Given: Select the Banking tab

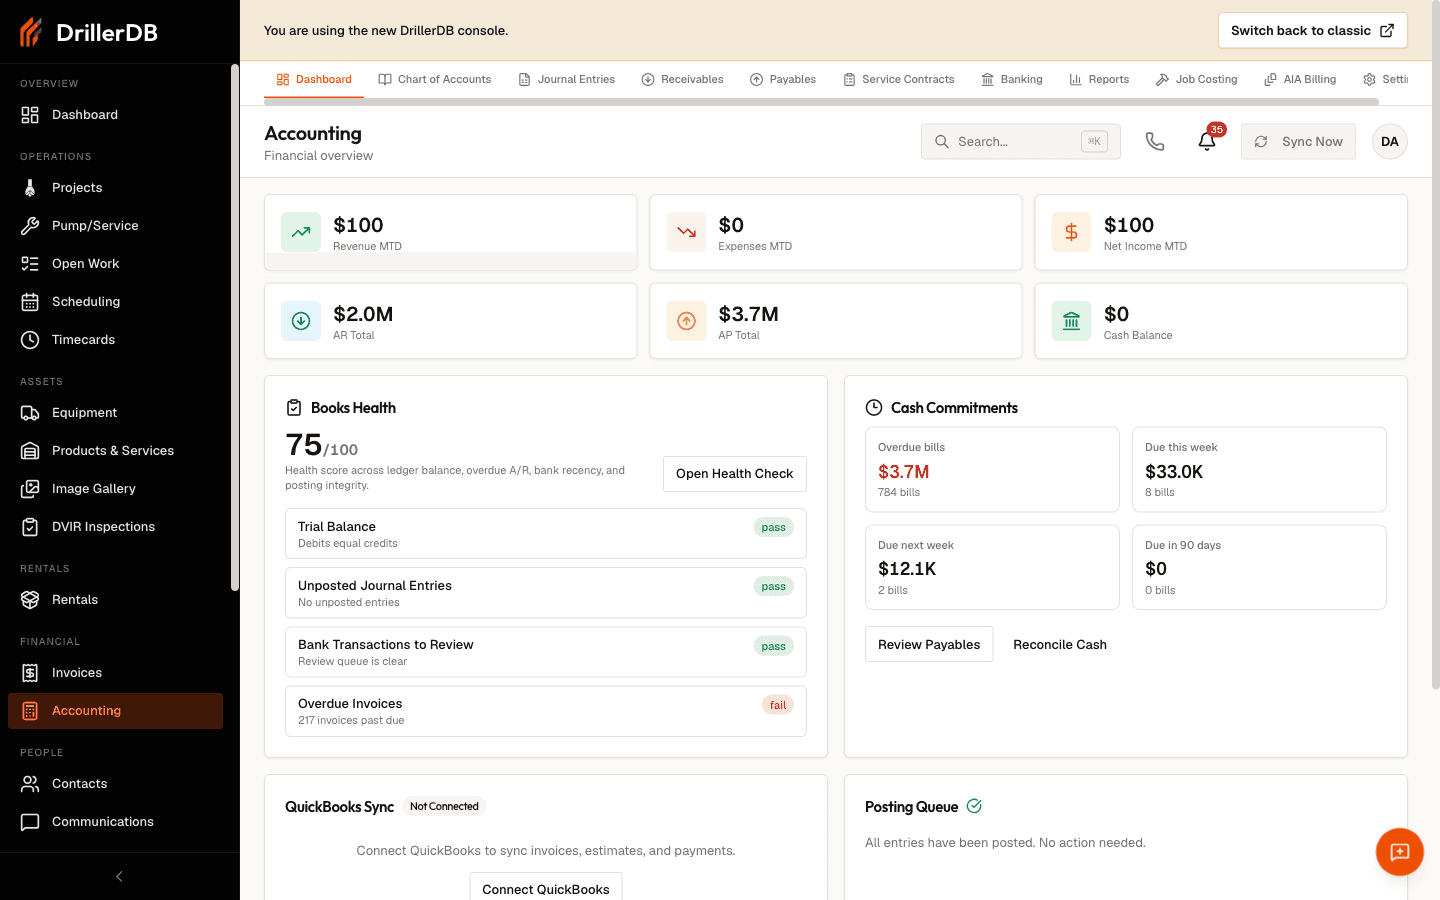Looking at the screenshot, I should [1012, 80].
